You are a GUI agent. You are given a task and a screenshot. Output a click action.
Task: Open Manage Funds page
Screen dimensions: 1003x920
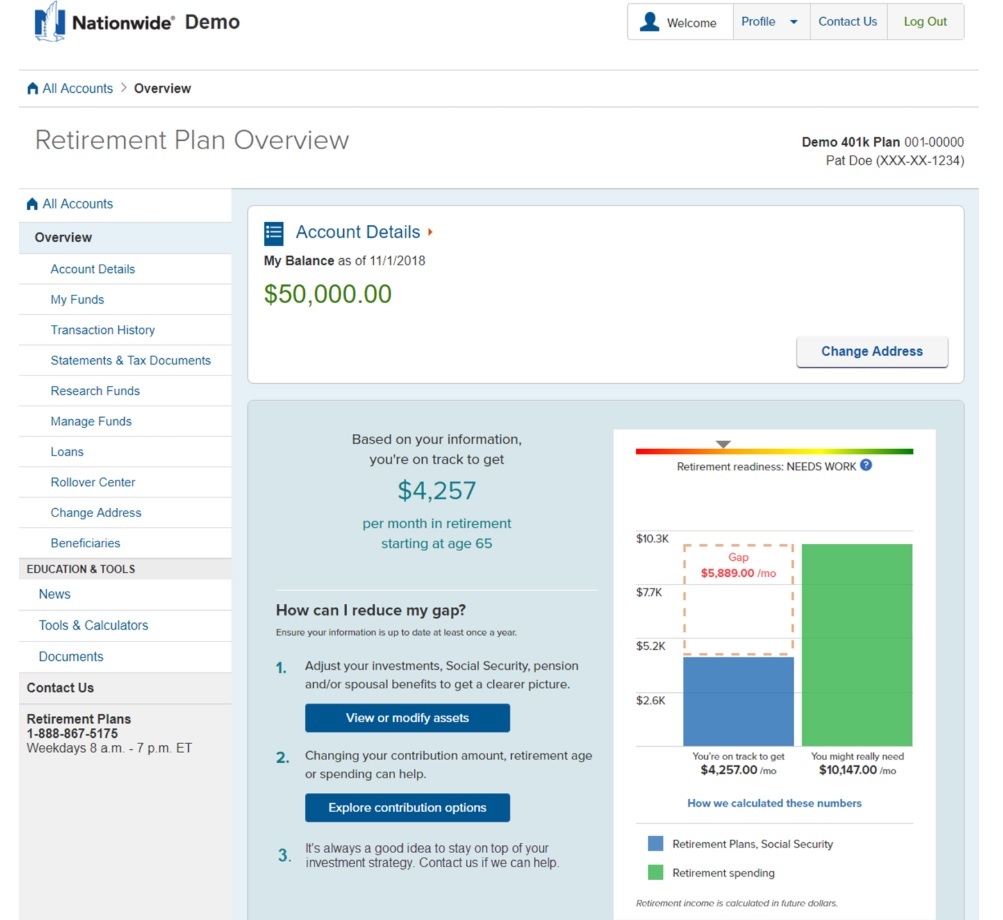(91, 422)
